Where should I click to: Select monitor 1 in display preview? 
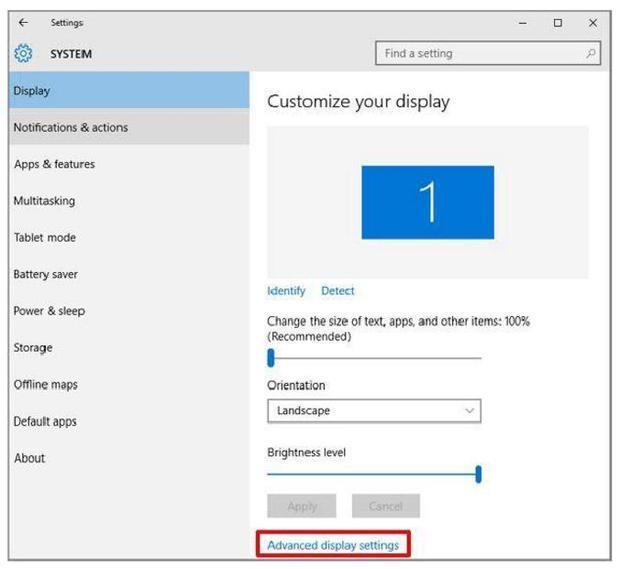click(x=427, y=202)
